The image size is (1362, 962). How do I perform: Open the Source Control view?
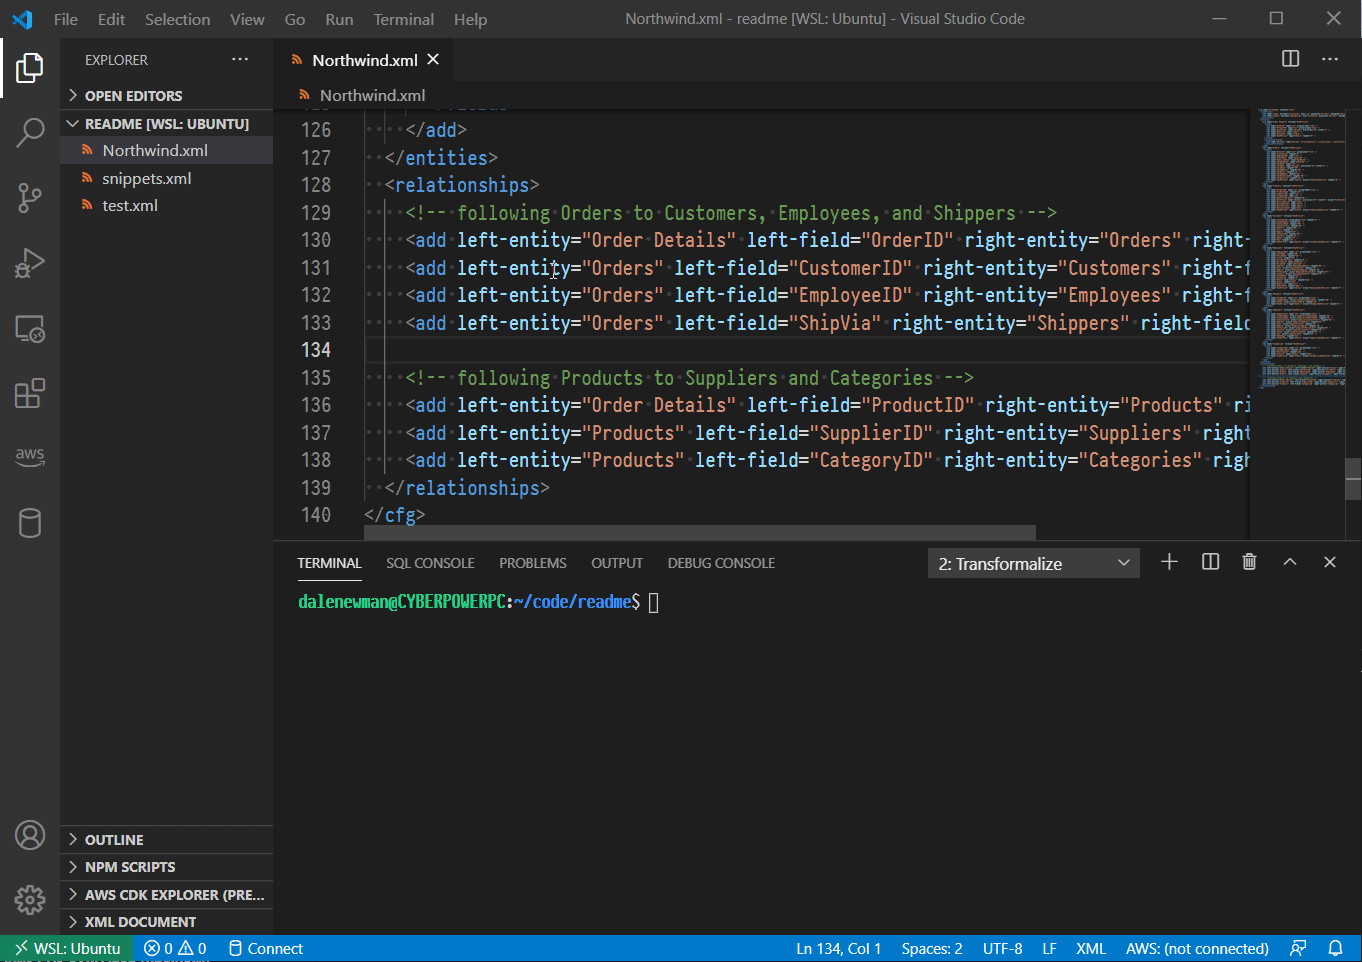pos(30,197)
